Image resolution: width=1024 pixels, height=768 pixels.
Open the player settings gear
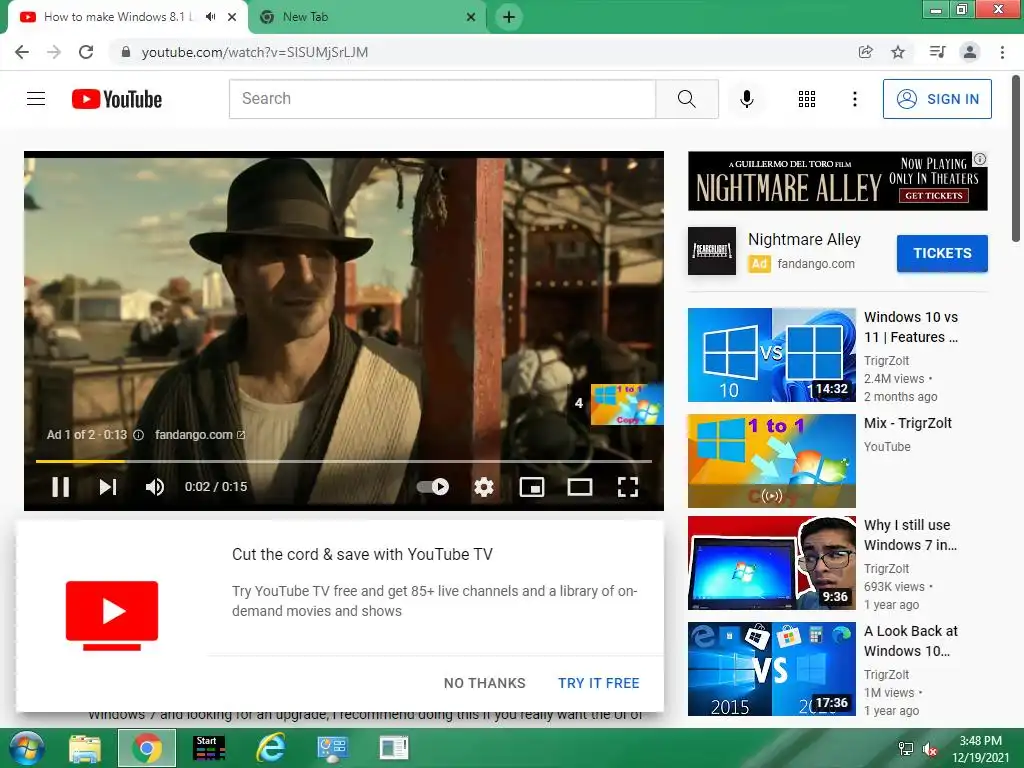click(483, 487)
